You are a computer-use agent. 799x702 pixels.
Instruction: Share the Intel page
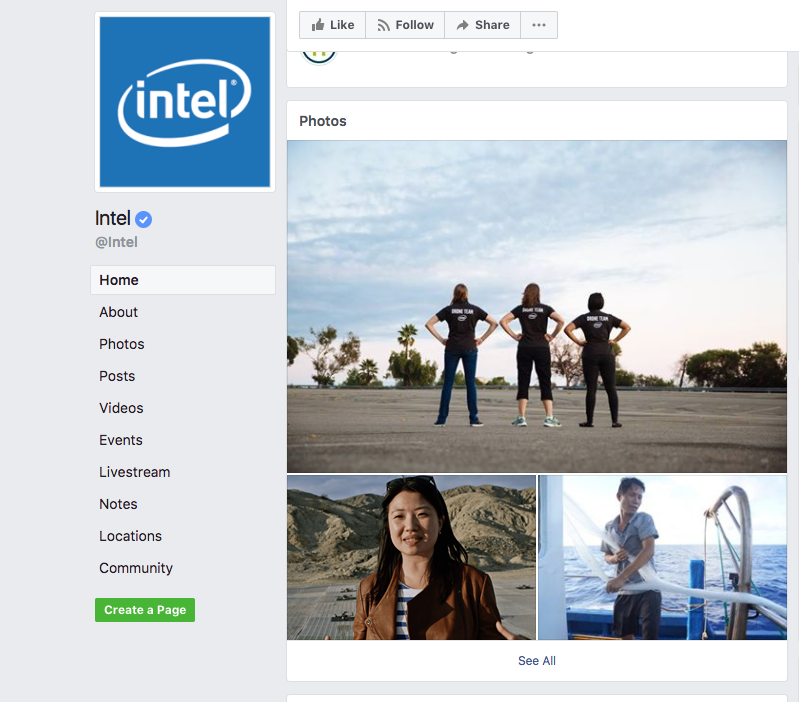[483, 25]
